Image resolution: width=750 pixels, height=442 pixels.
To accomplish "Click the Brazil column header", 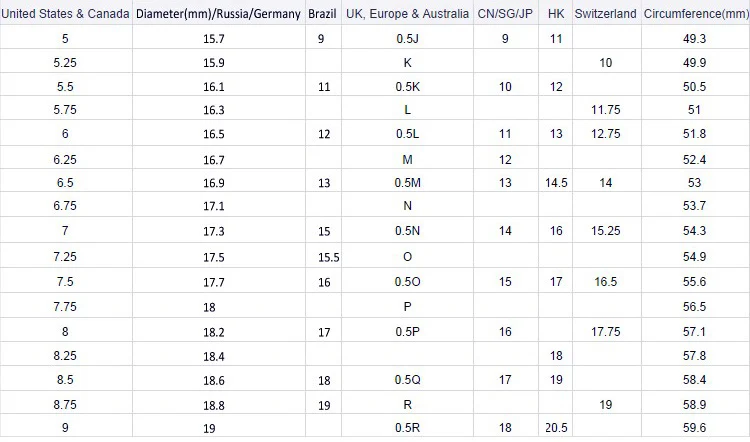I will pos(322,13).
